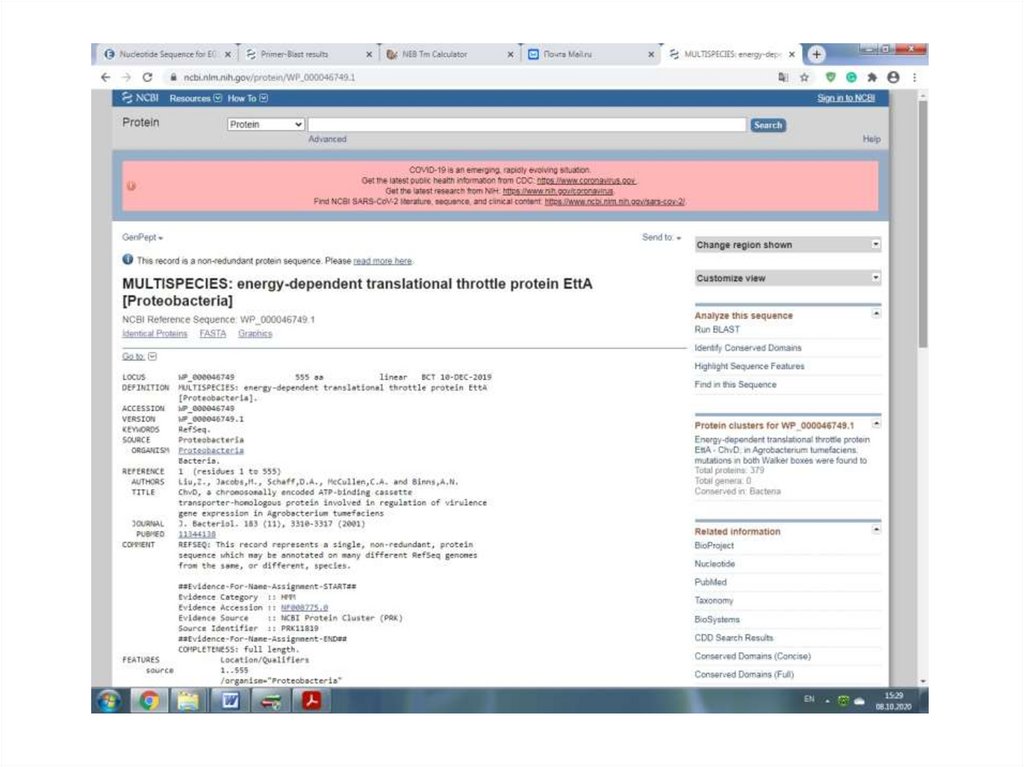Screen dimensions: 1024x767
Task: Click the NCBI logo
Action: pyautogui.click(x=140, y=98)
